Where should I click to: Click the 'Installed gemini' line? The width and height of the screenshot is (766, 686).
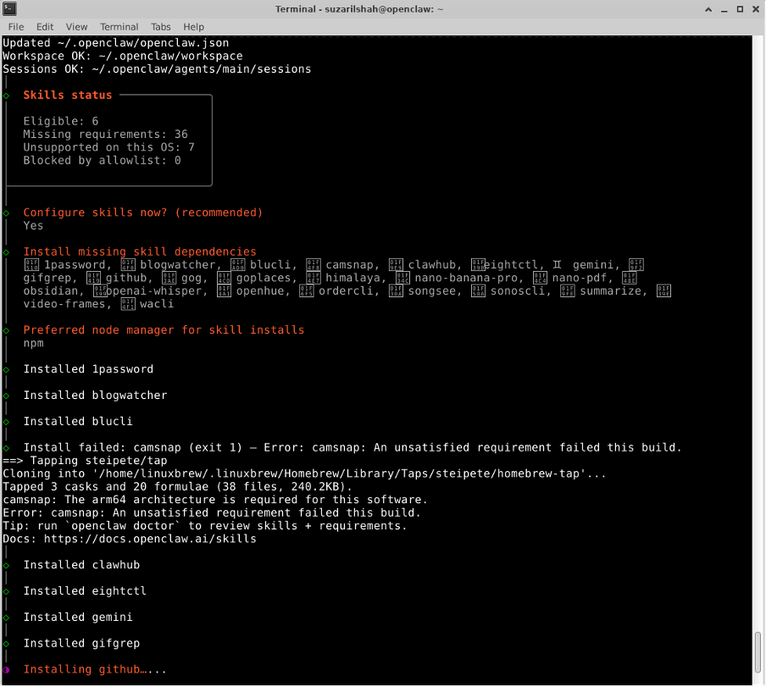[x=78, y=617]
